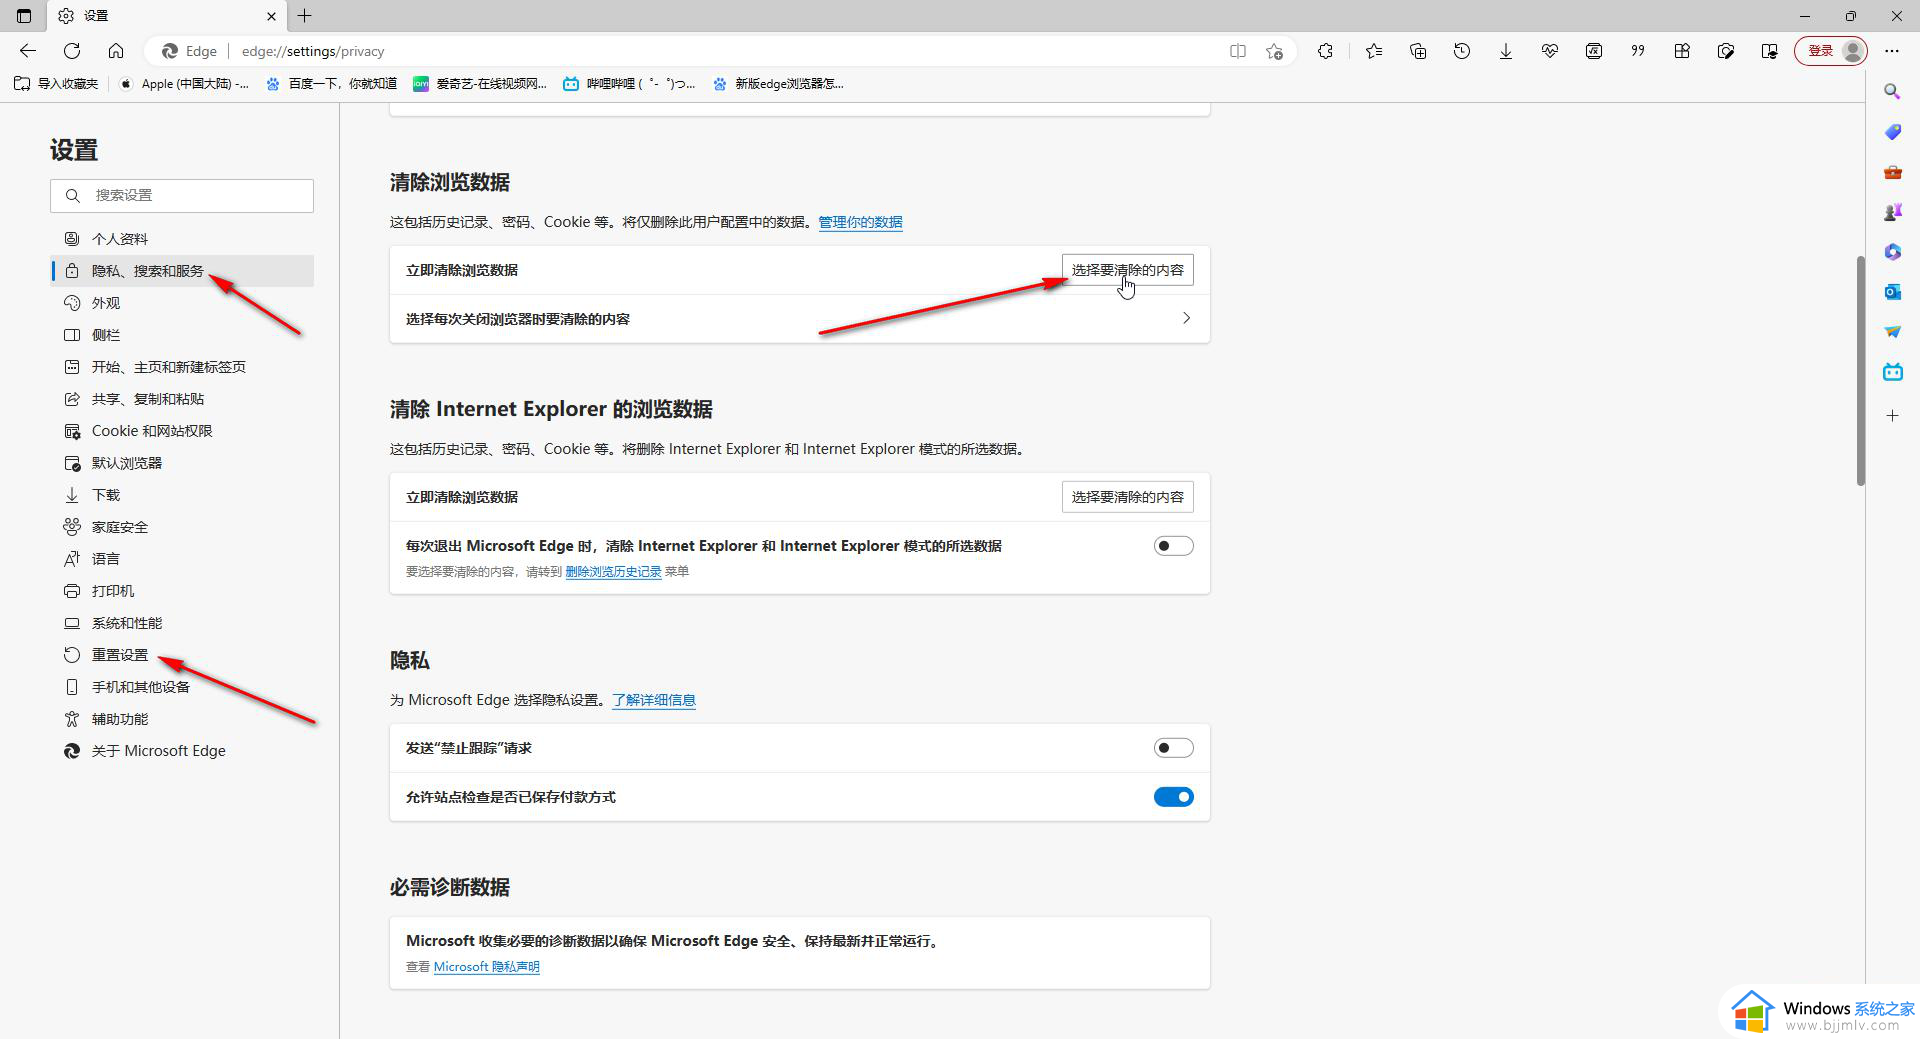Click 选择要清除的内容 under 清除浏览数据

[1127, 270]
